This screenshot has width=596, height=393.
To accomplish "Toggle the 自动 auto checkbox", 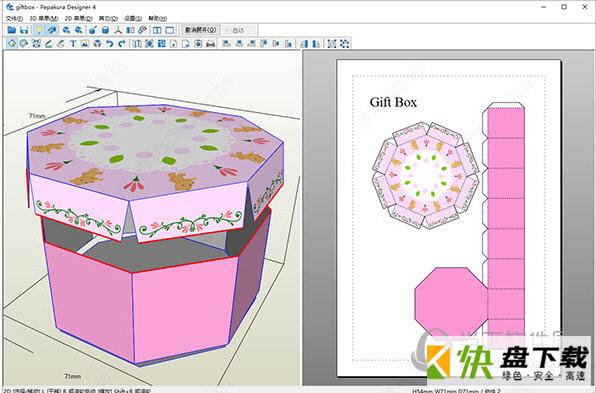I will [x=234, y=30].
